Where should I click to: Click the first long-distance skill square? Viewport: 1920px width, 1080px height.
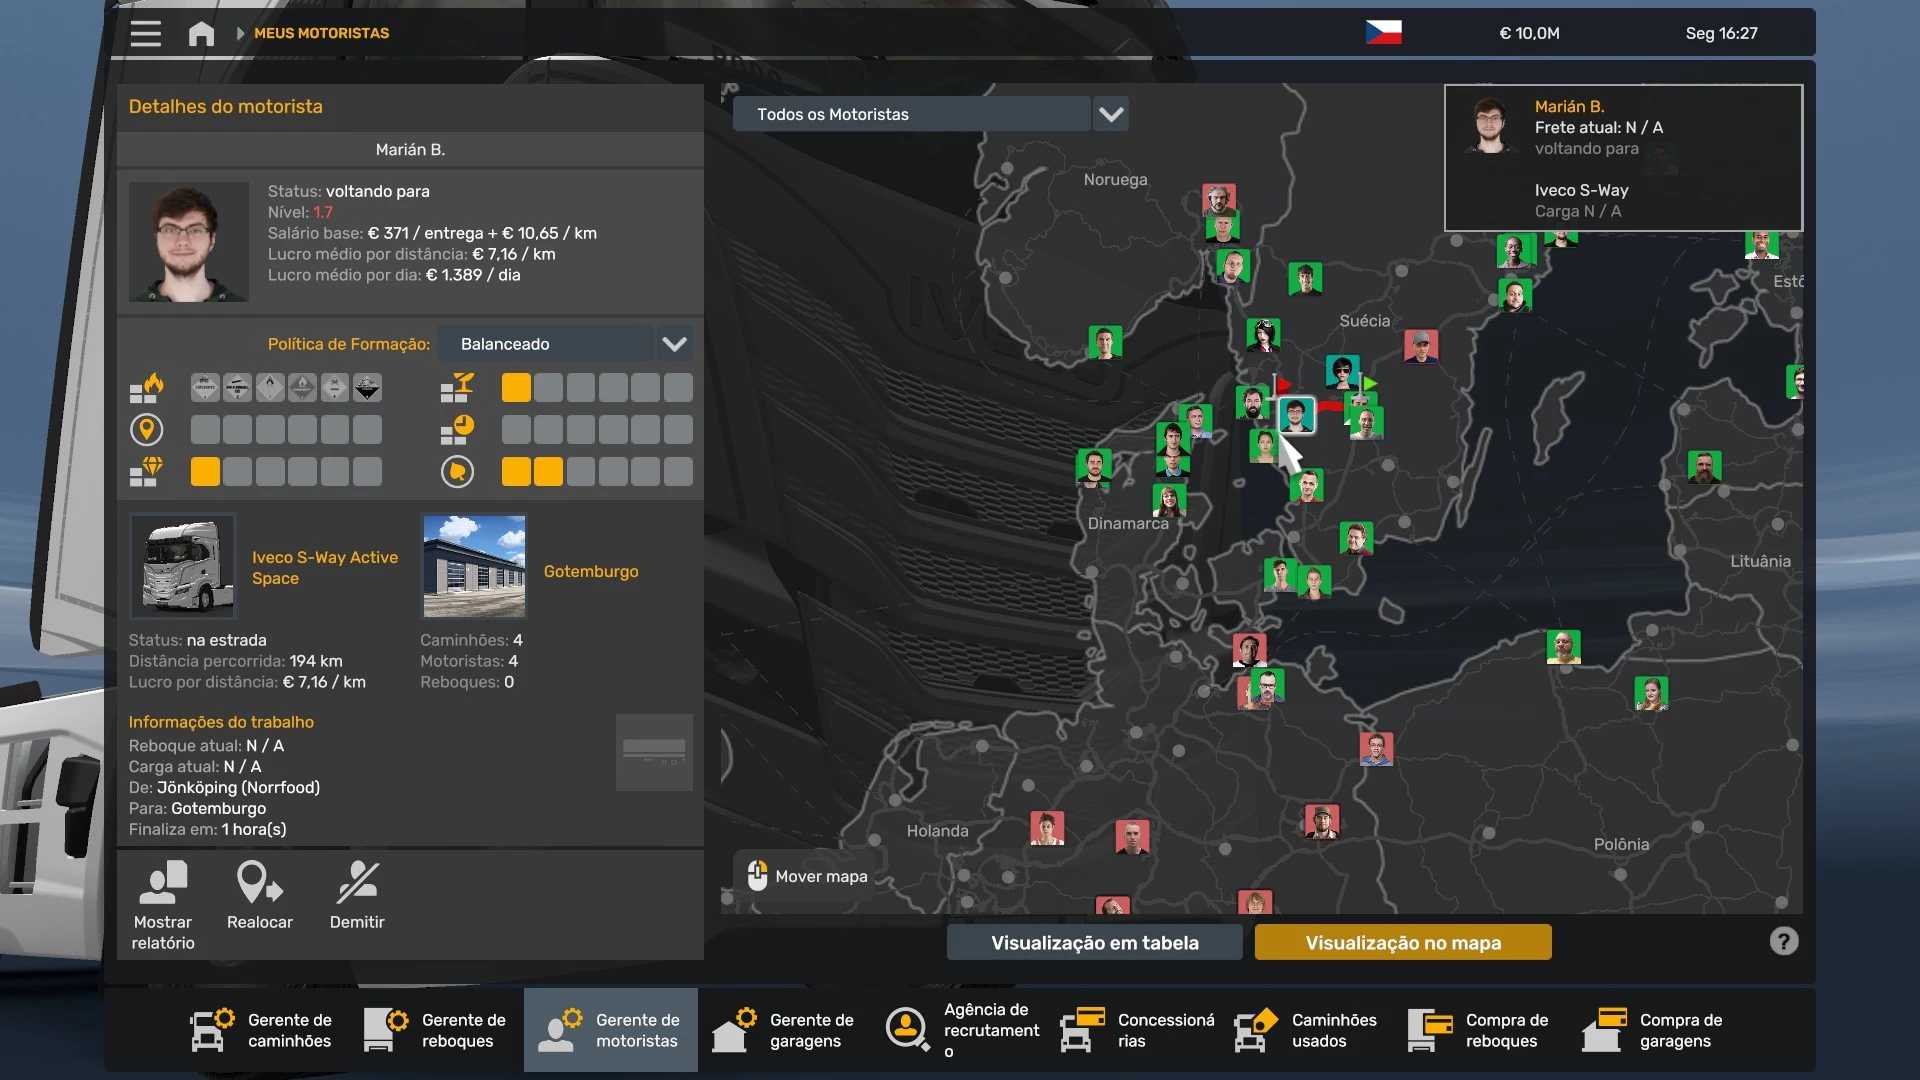pos(205,430)
